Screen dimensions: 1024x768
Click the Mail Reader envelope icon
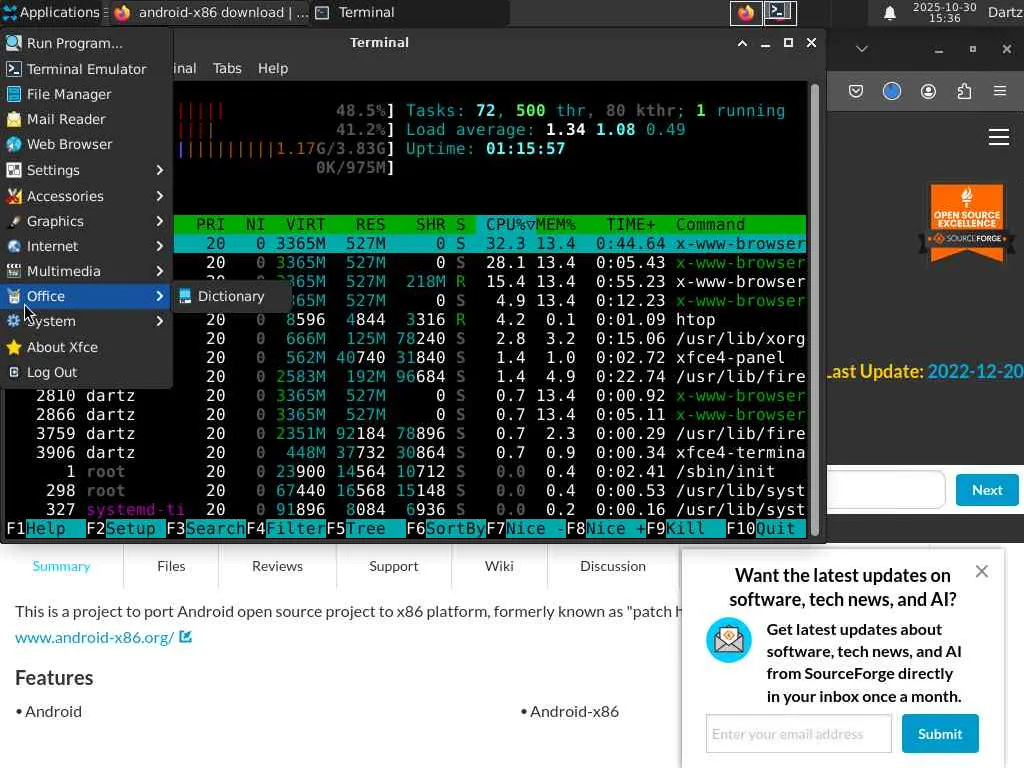coord(14,119)
